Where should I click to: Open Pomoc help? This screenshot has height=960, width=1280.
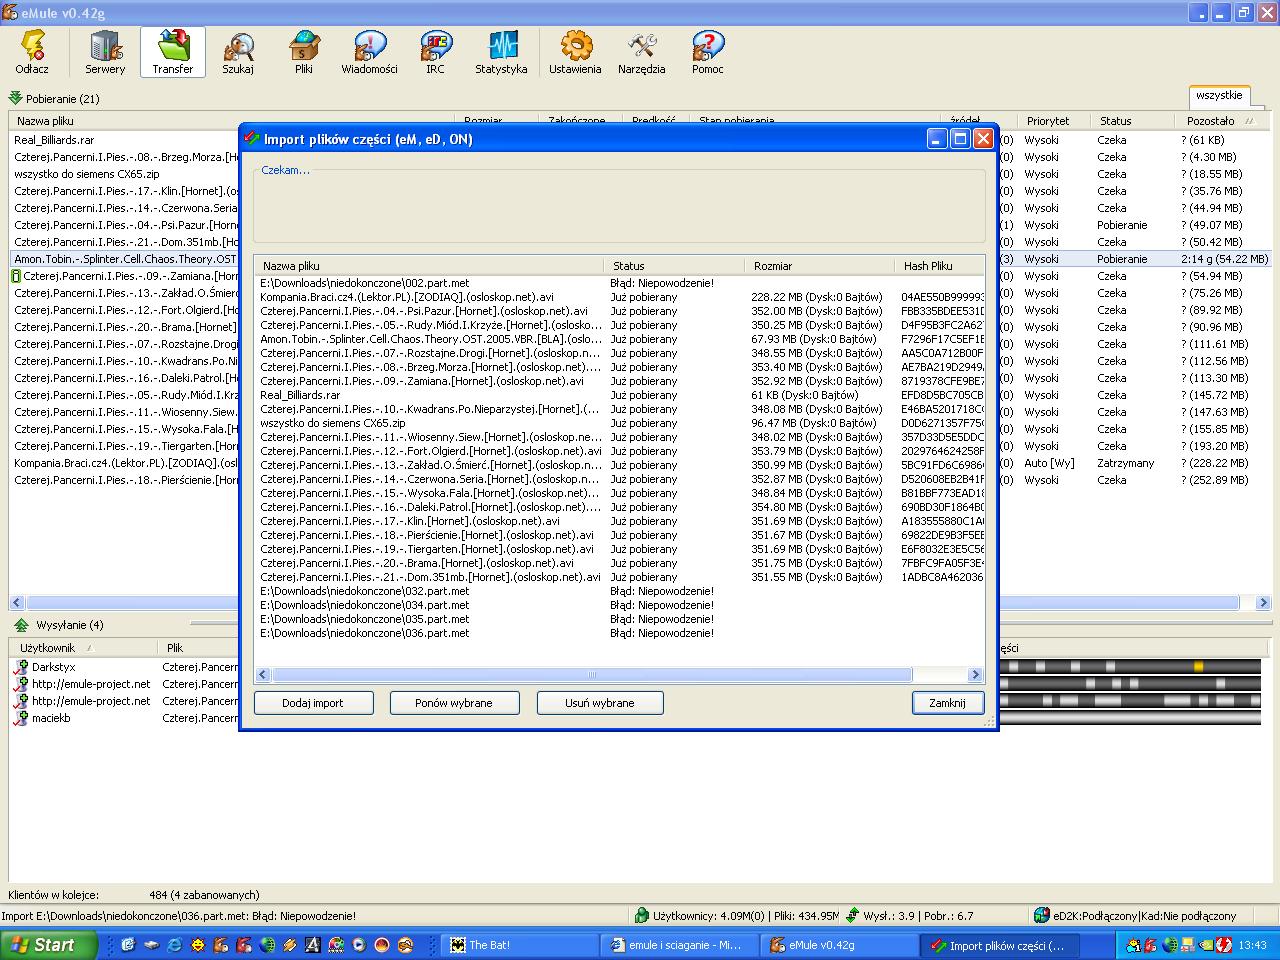pyautogui.click(x=707, y=52)
